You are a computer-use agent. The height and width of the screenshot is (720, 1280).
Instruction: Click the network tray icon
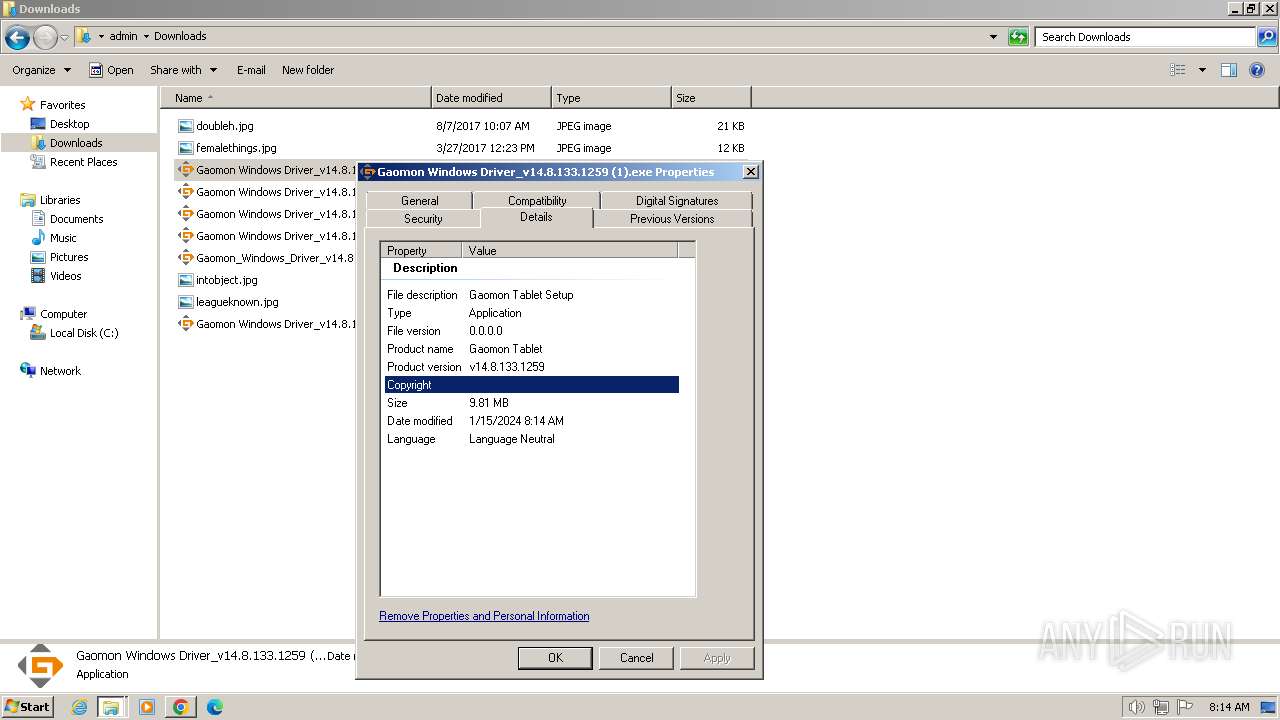pyautogui.click(x=1161, y=707)
